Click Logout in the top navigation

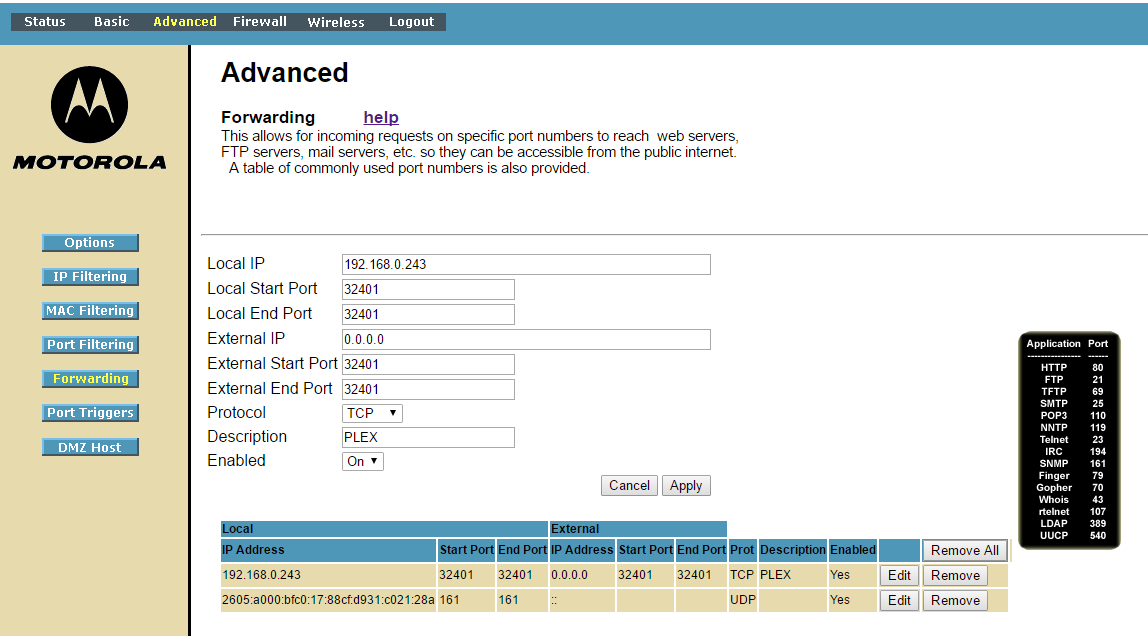point(411,22)
